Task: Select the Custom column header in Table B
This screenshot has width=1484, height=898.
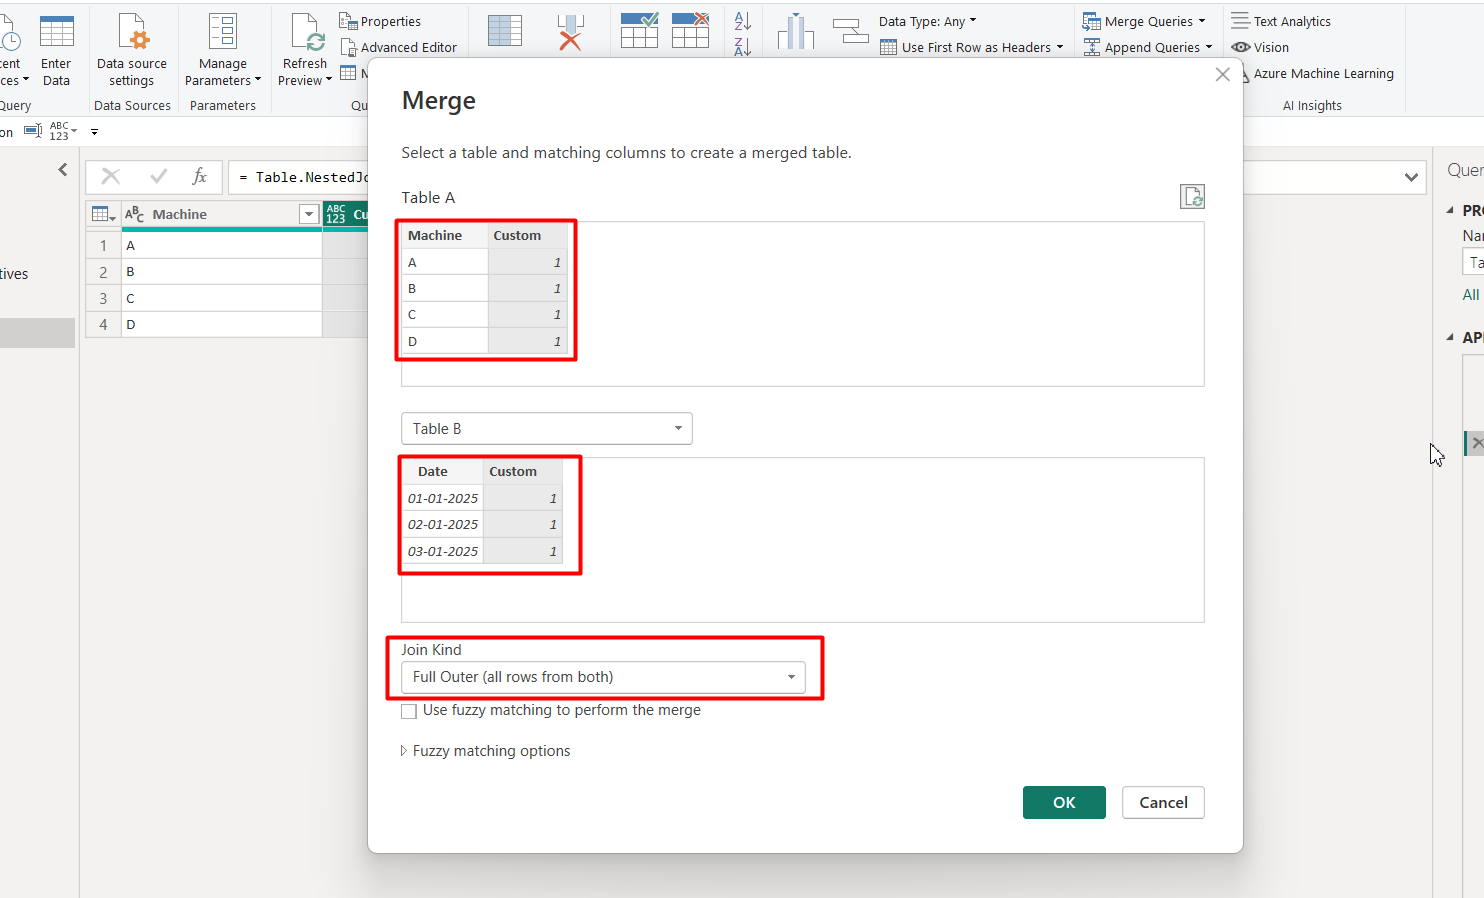Action: click(523, 472)
